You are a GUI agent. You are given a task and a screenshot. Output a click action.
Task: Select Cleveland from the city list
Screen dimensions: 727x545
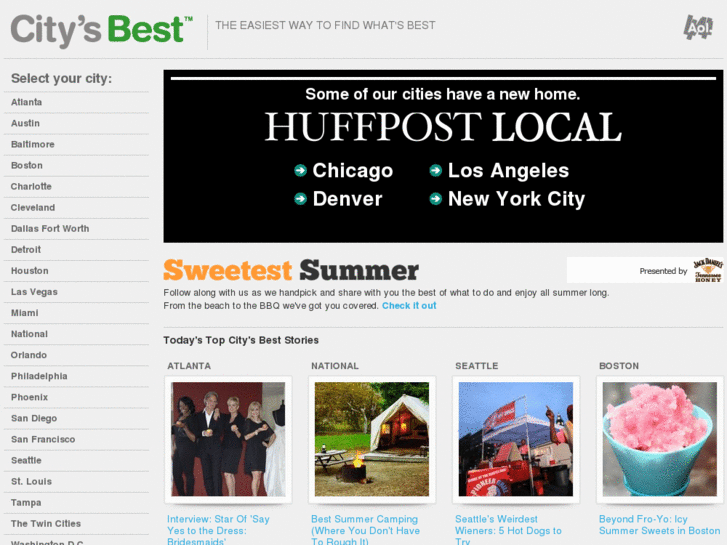pyautogui.click(x=33, y=208)
